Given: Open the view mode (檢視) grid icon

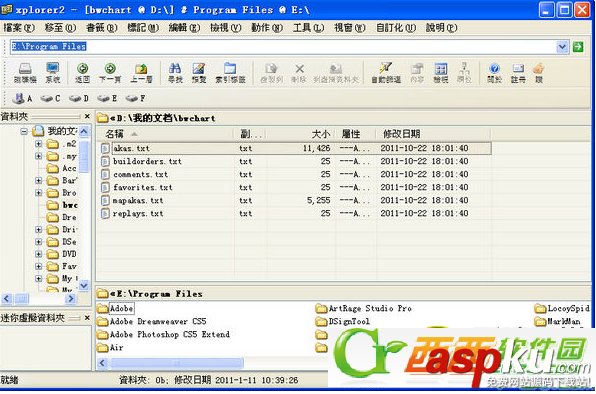Looking at the screenshot, I should pyautogui.click(x=441, y=73).
